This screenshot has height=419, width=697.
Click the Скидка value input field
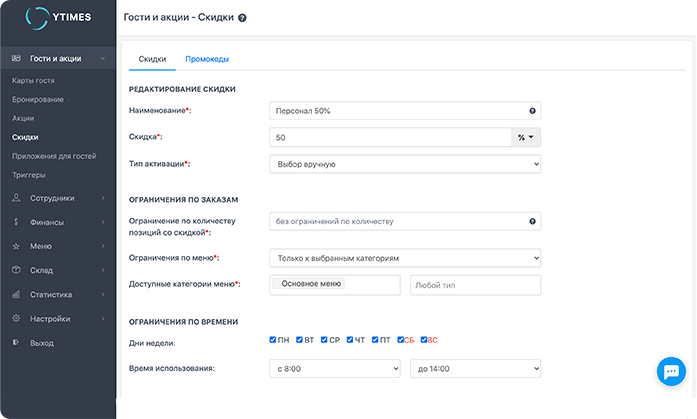point(389,137)
